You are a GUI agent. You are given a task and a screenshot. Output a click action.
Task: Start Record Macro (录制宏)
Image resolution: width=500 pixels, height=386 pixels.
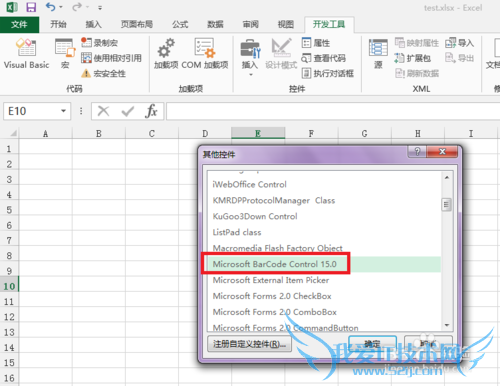(99, 43)
